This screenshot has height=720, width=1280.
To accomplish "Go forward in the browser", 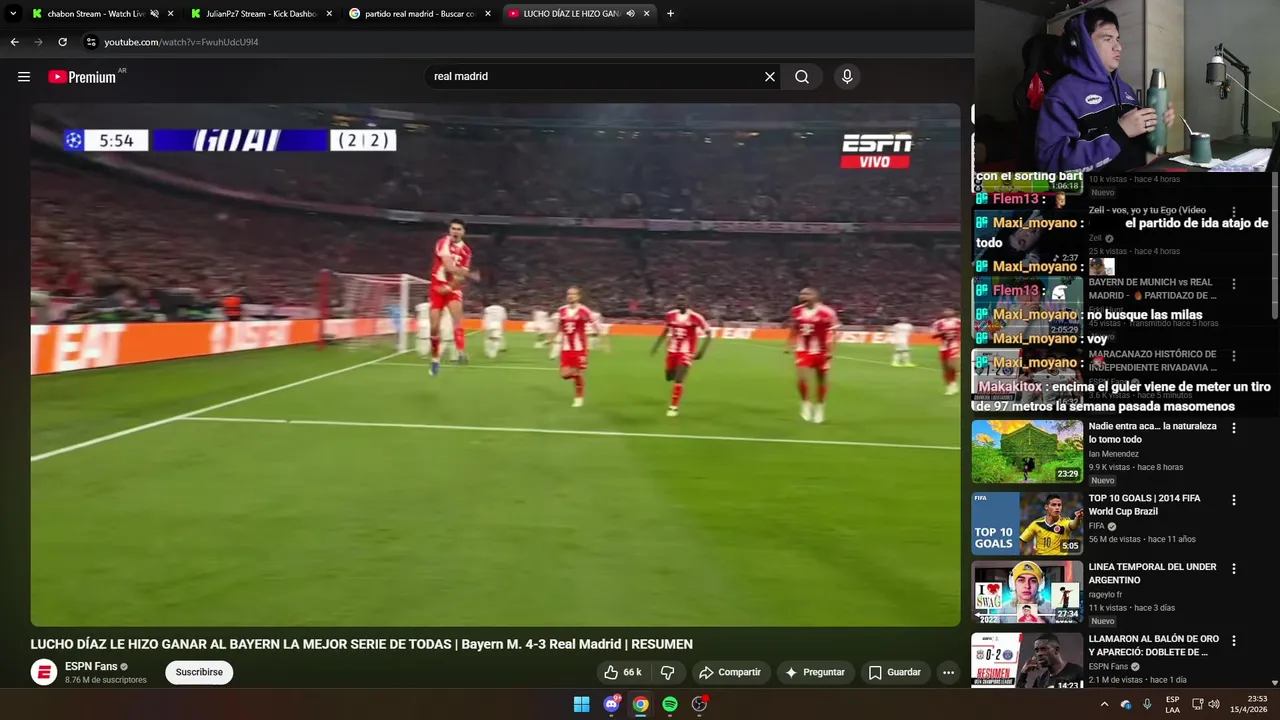I will [x=38, y=42].
